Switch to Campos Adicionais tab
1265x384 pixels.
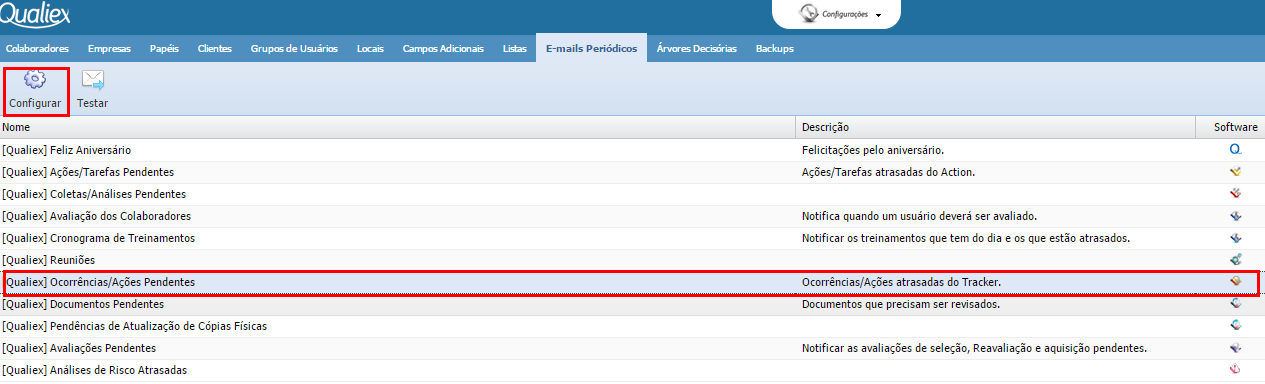[x=443, y=48]
